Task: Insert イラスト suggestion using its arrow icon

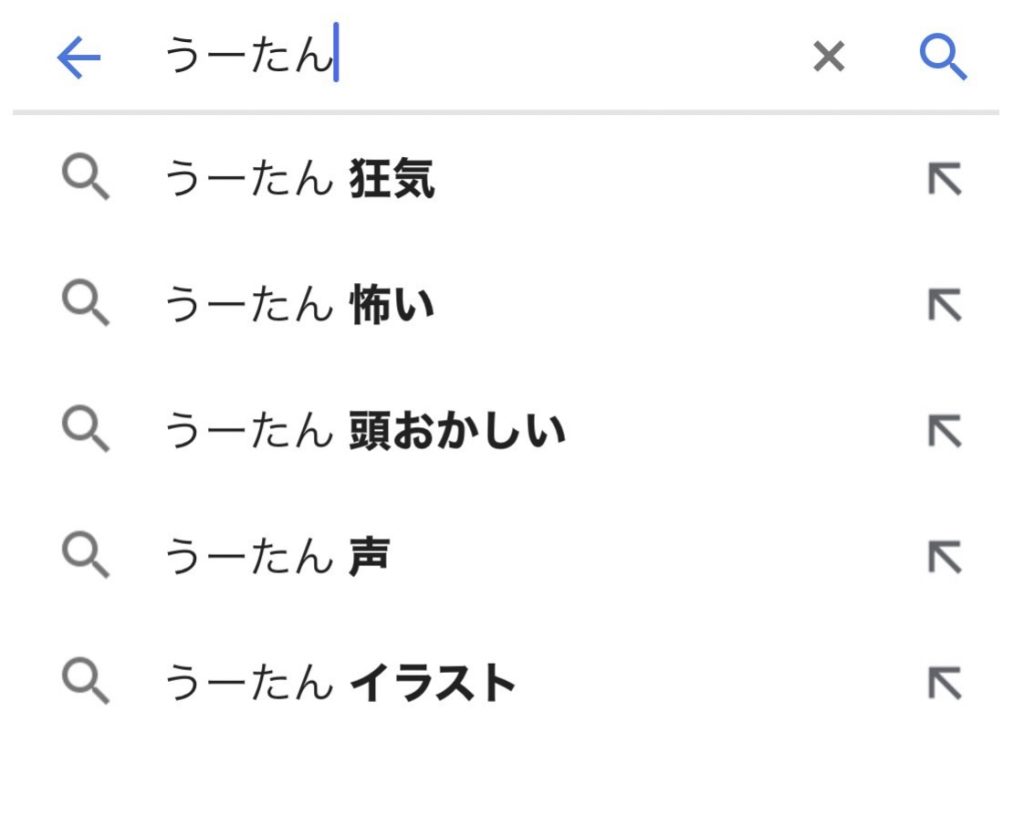Action: [x=944, y=684]
